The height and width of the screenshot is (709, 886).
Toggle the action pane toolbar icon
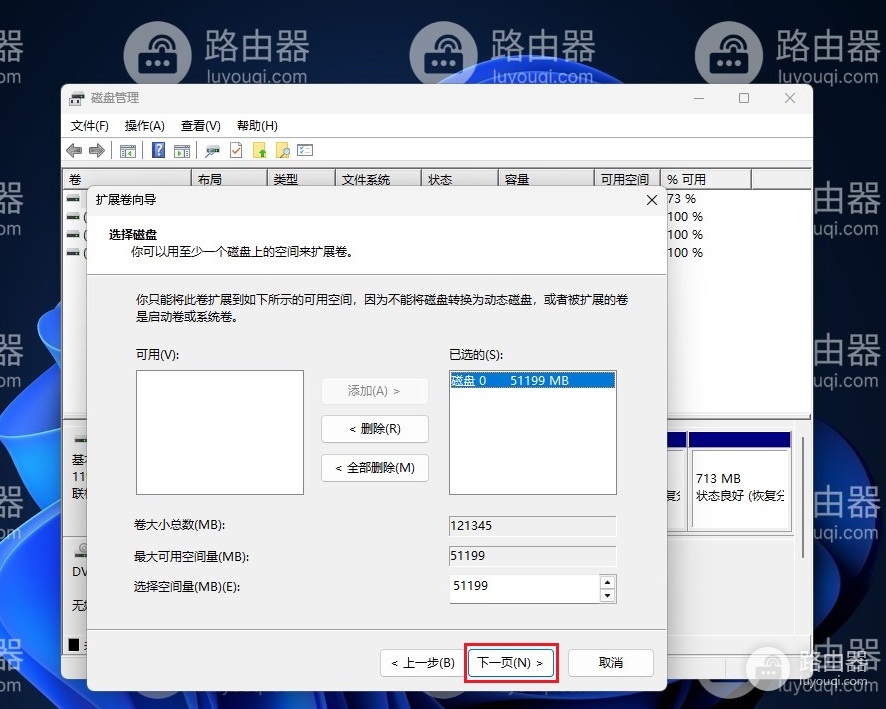(182, 151)
